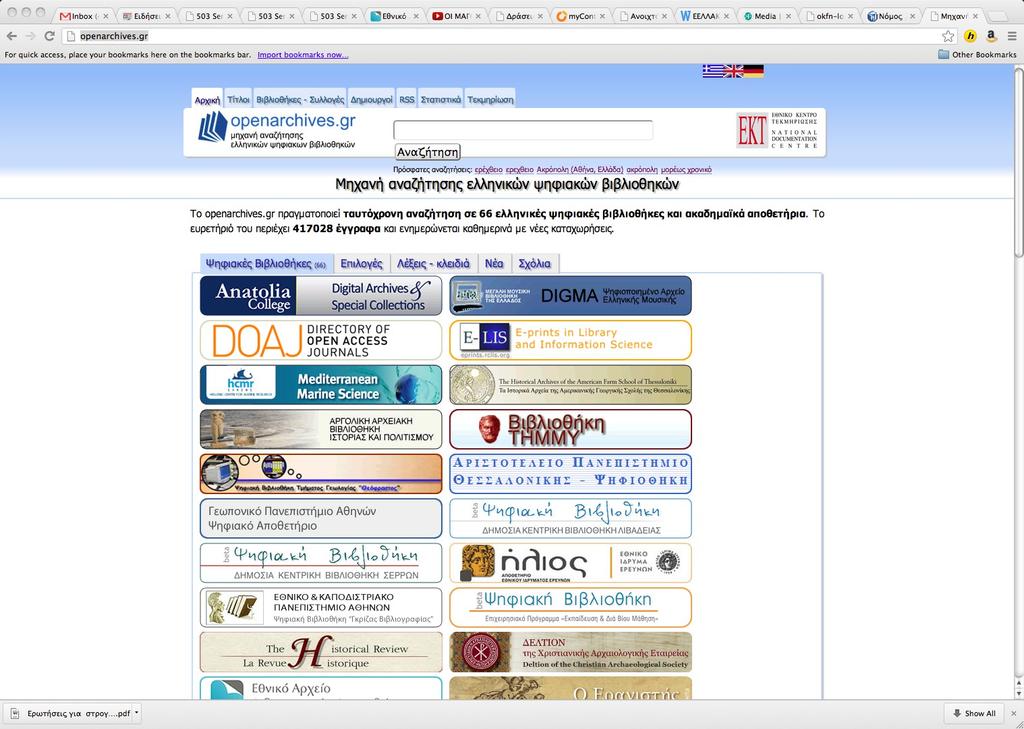Click the Import bookmarks now link
1024x729 pixels.
point(302,55)
